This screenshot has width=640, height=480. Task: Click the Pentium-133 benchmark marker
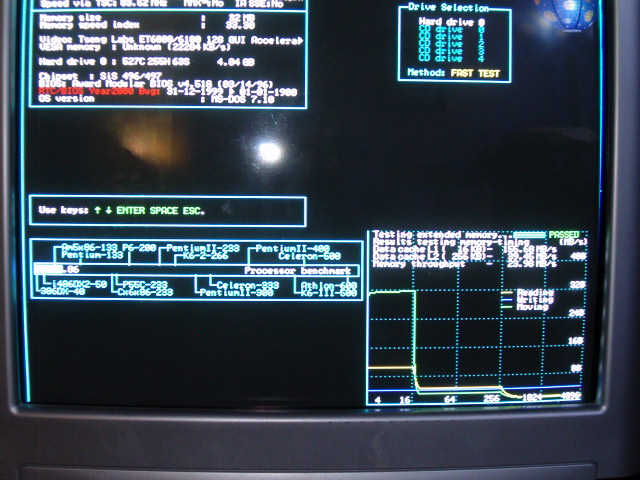pos(92,255)
